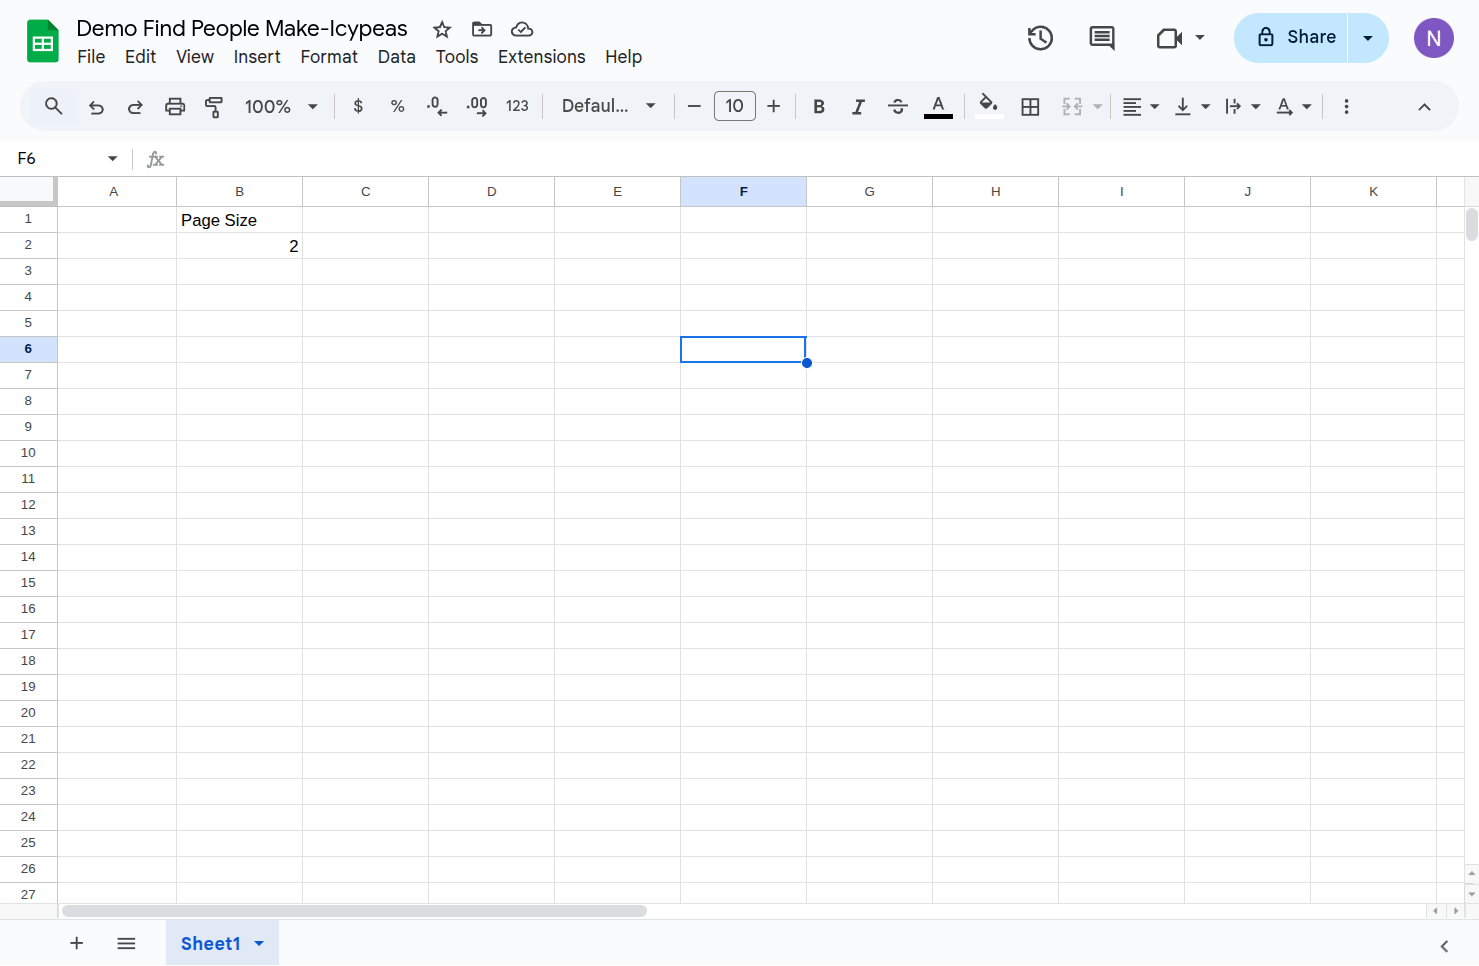Open the zoom level dropdown

(x=281, y=106)
